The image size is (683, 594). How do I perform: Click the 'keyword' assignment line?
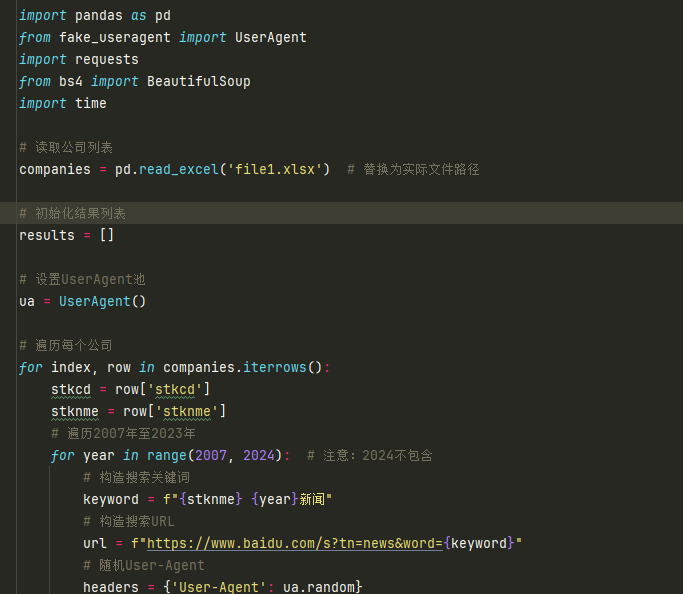[x=207, y=500]
